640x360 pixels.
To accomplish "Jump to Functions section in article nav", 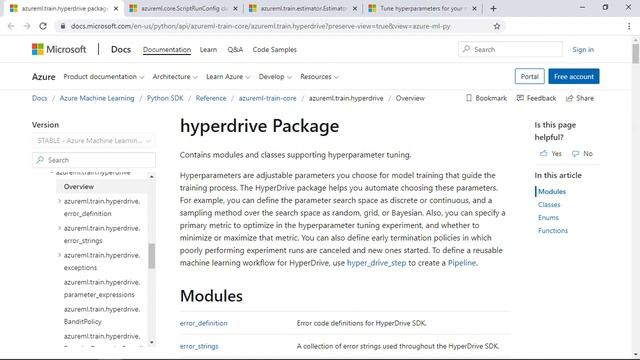I will point(553,231).
